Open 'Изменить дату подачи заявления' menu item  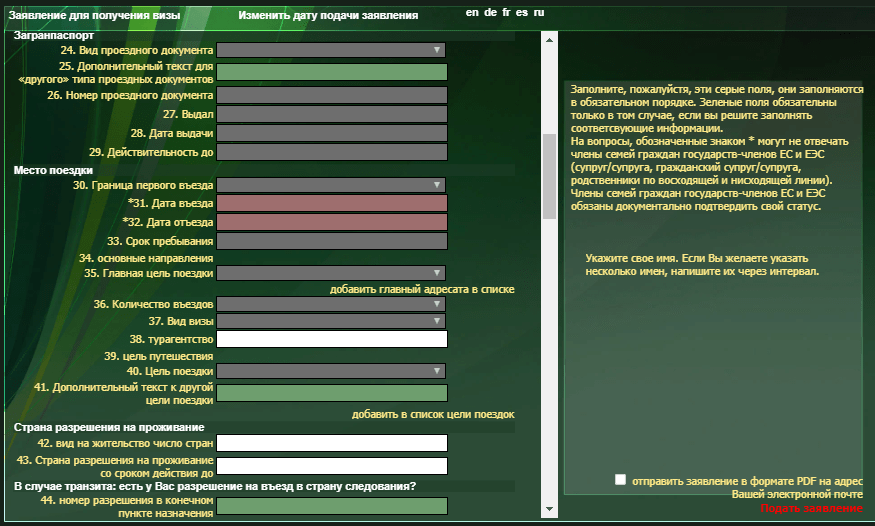tap(328, 16)
